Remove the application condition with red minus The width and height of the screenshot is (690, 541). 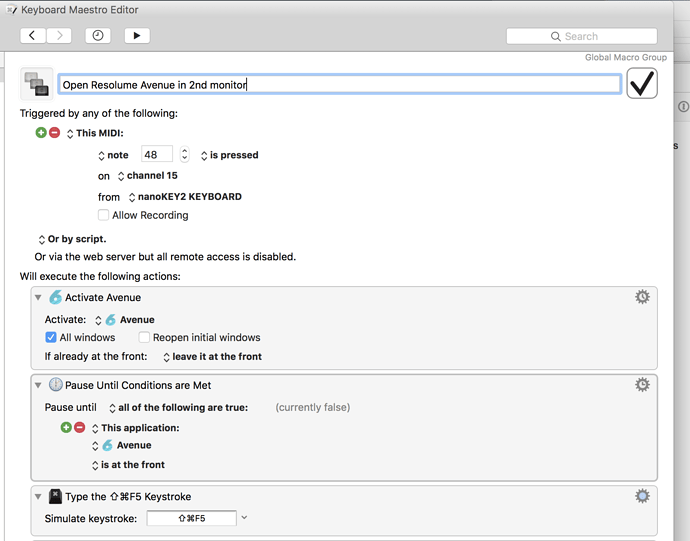80,427
